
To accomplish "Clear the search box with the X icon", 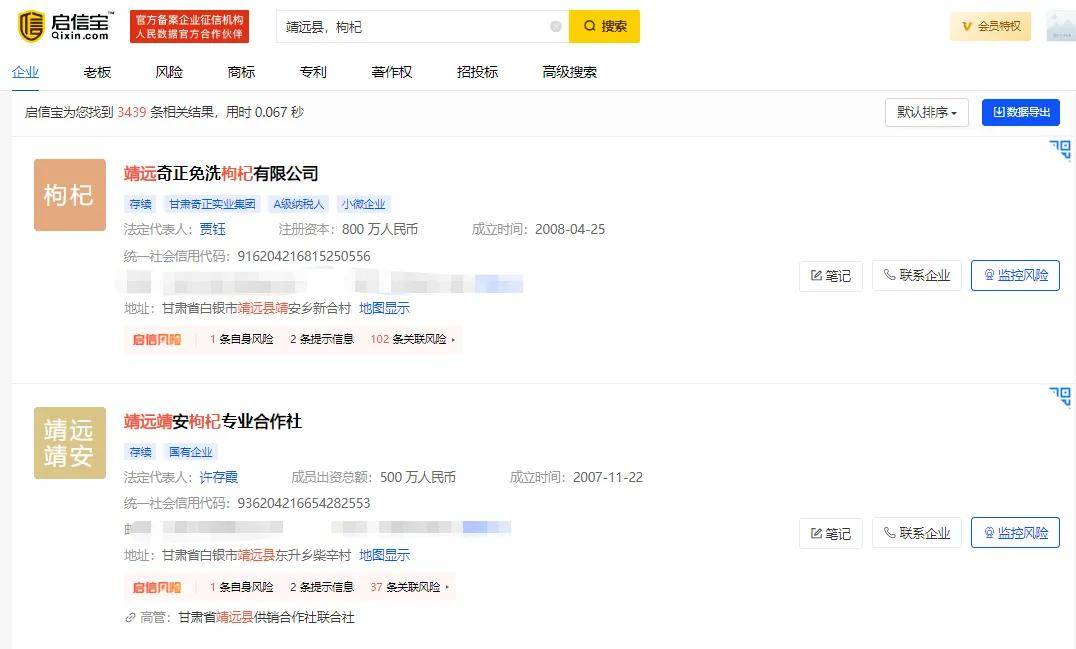I will (x=556, y=27).
